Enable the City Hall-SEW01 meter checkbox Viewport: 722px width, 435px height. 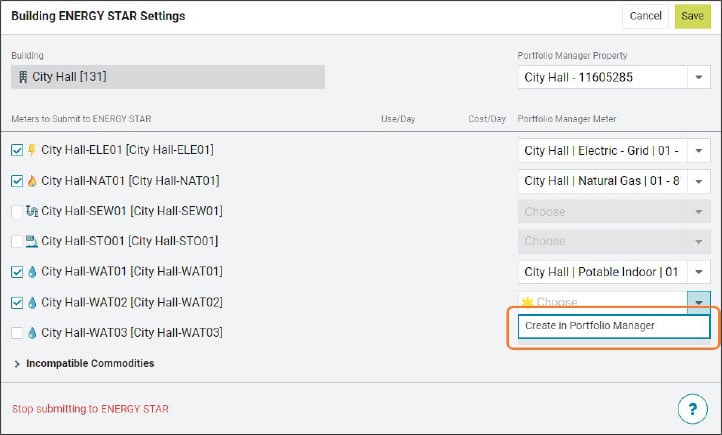[16, 211]
